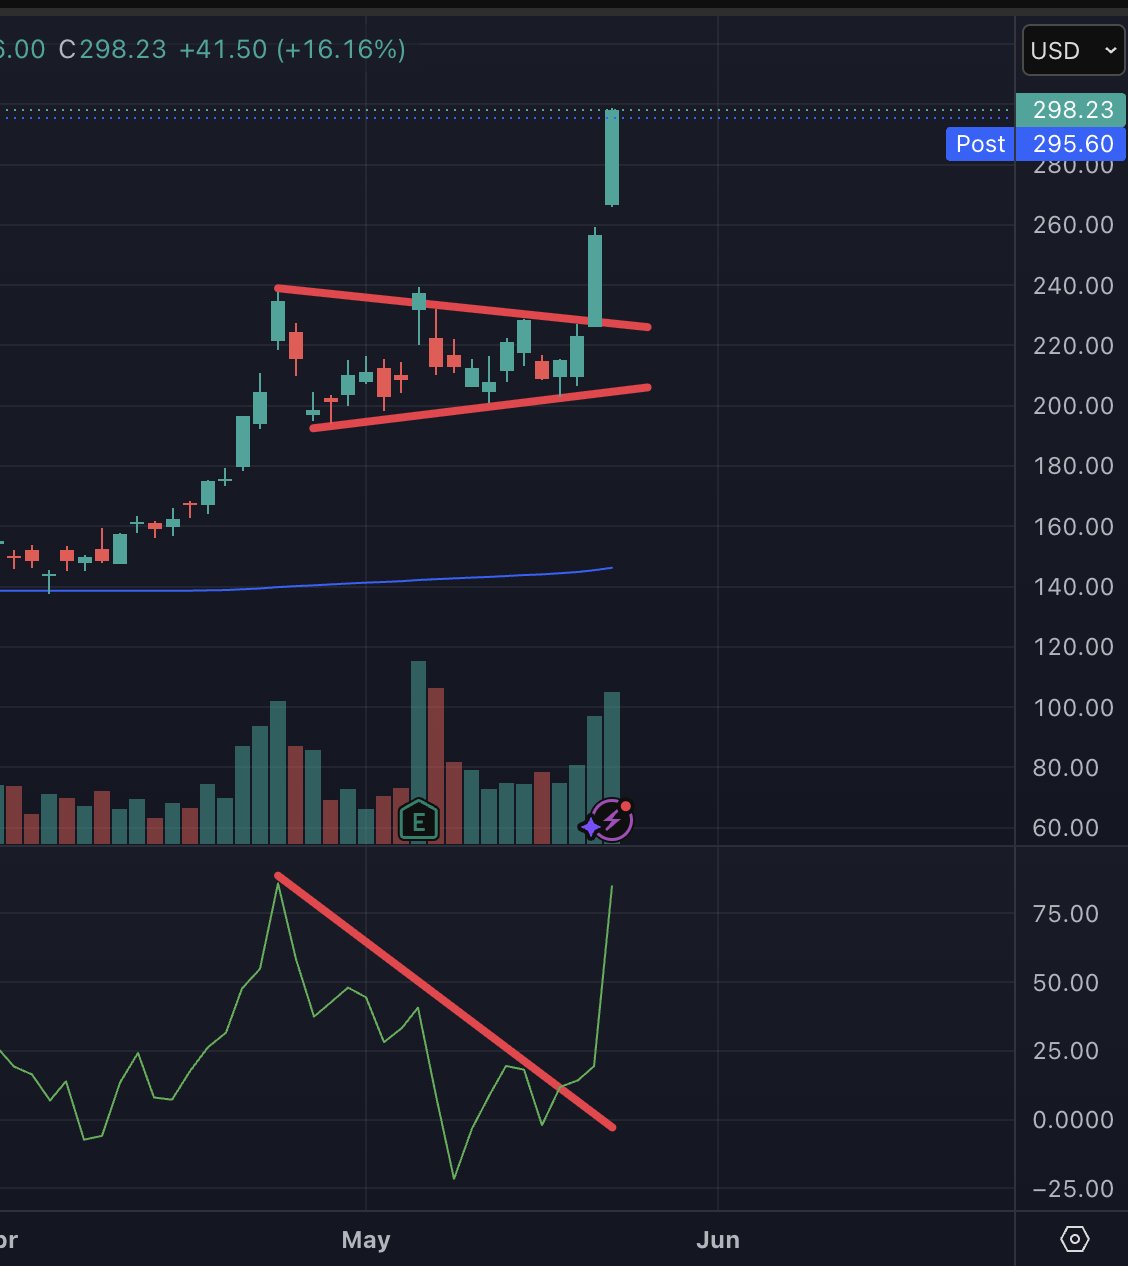
Task: Click the earnings 'E' marker icon
Action: click(419, 822)
